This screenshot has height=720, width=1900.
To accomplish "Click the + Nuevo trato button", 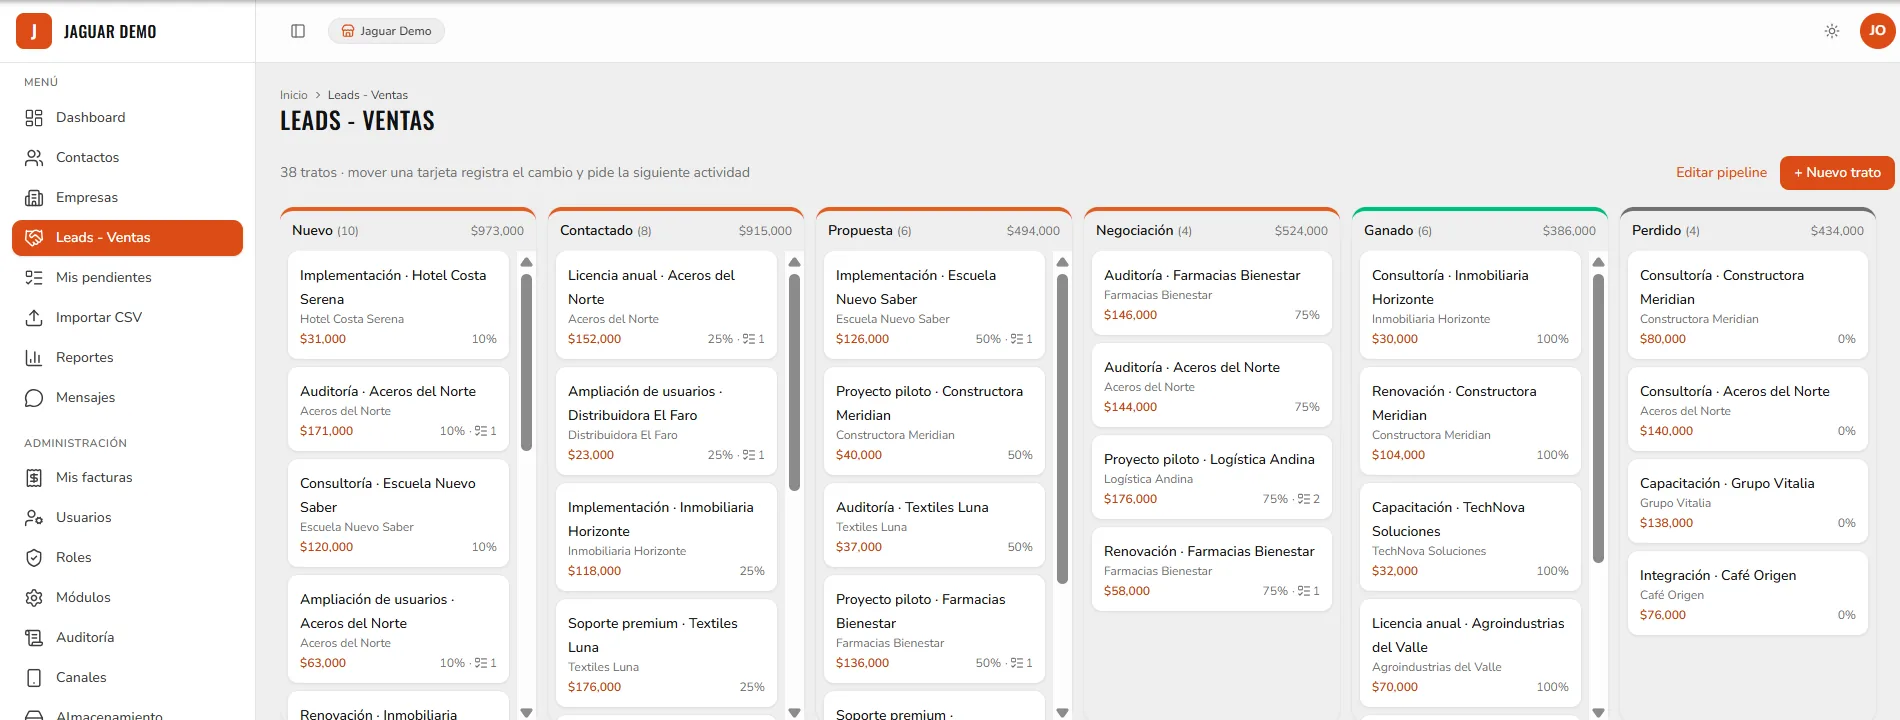I will [1837, 172].
